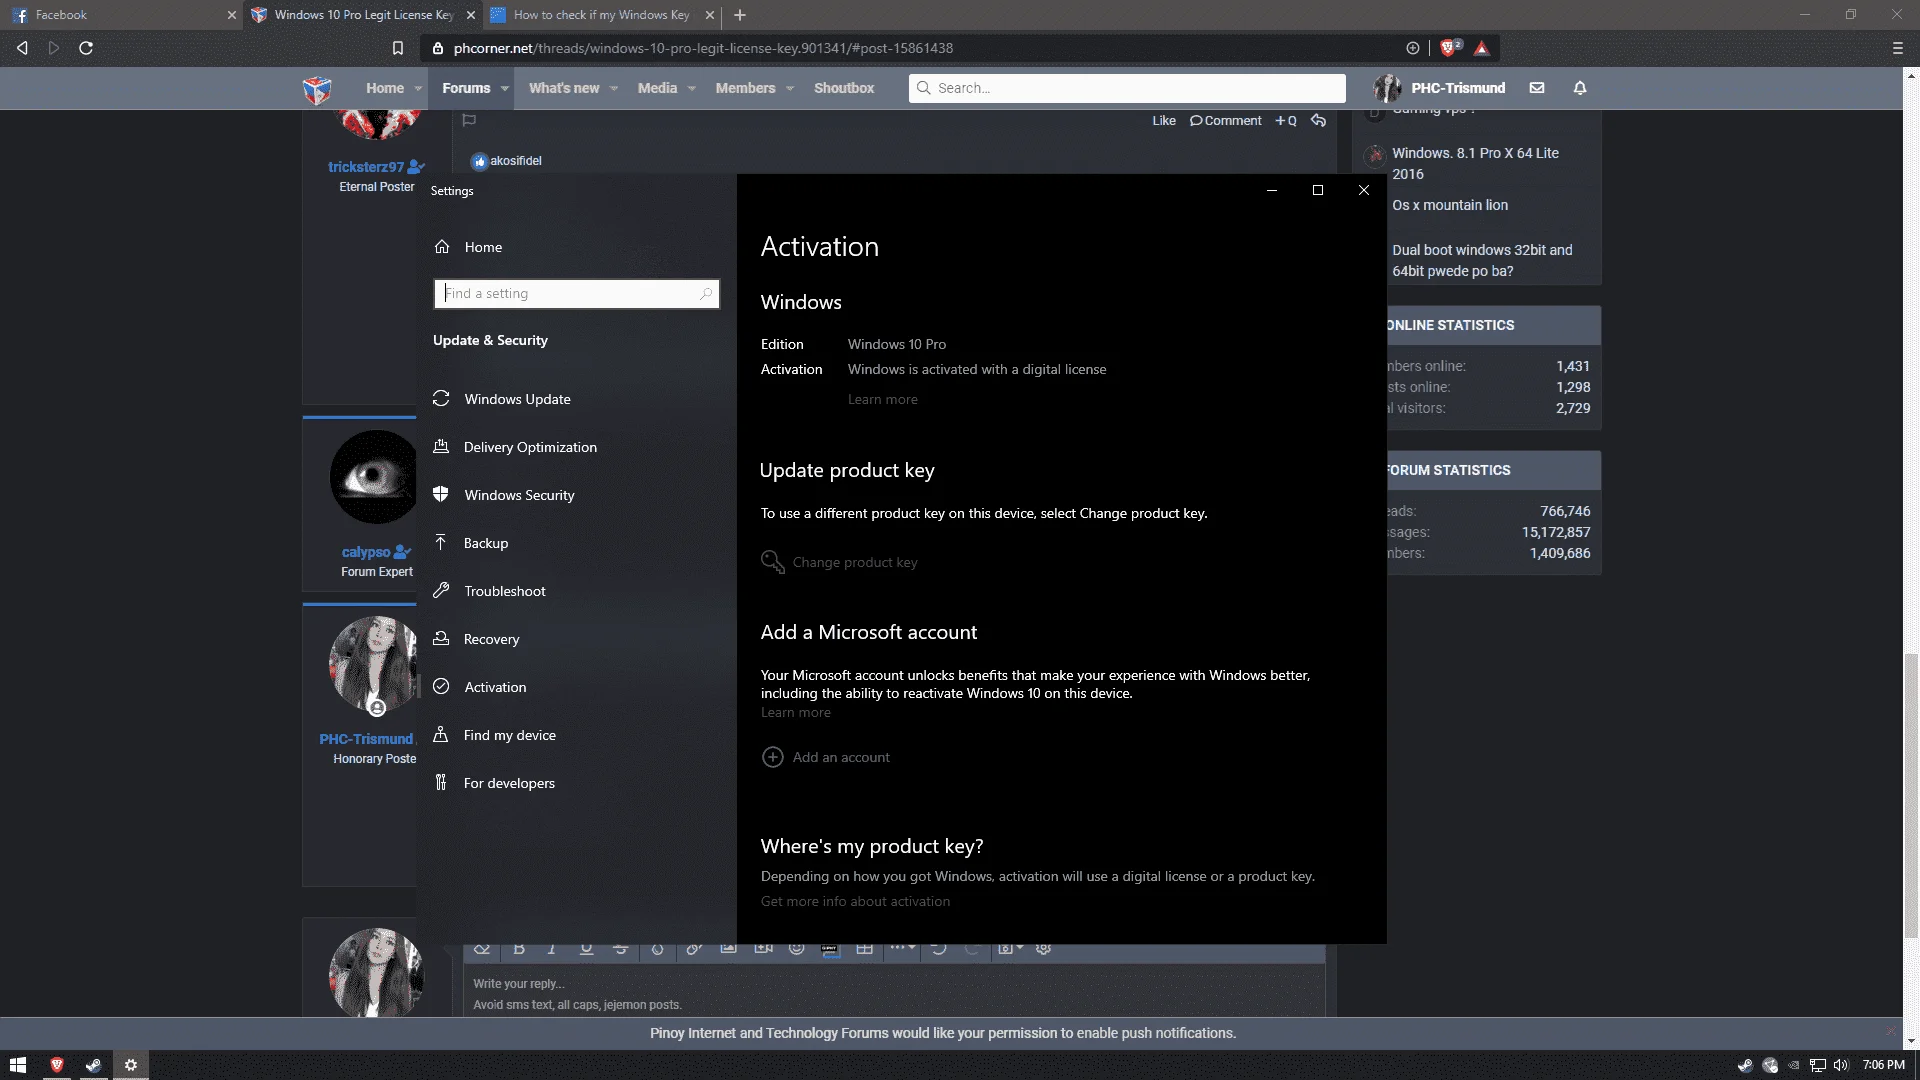
Task: Like the forum post
Action: tap(1164, 120)
